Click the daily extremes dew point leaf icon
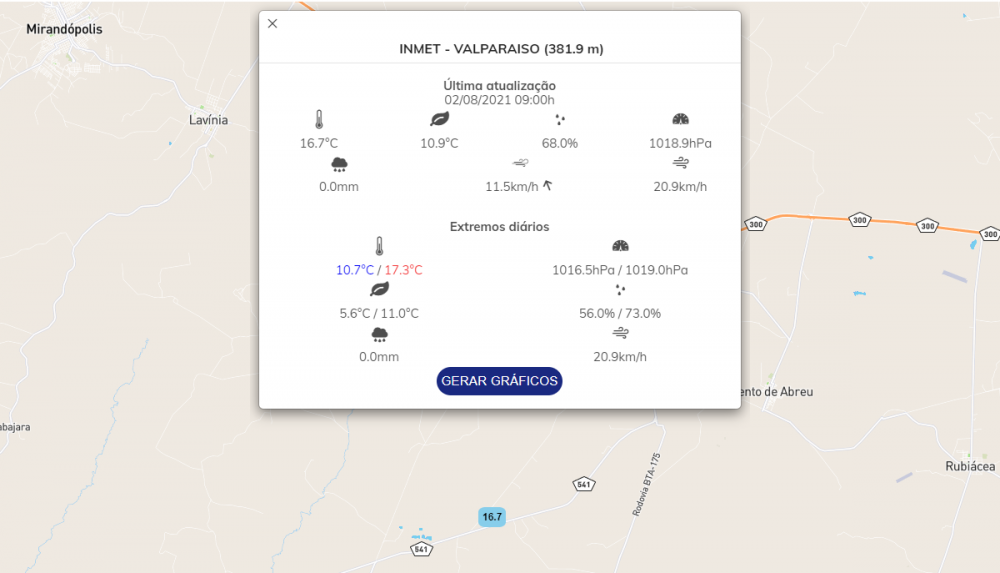The image size is (1000, 573). point(379,290)
